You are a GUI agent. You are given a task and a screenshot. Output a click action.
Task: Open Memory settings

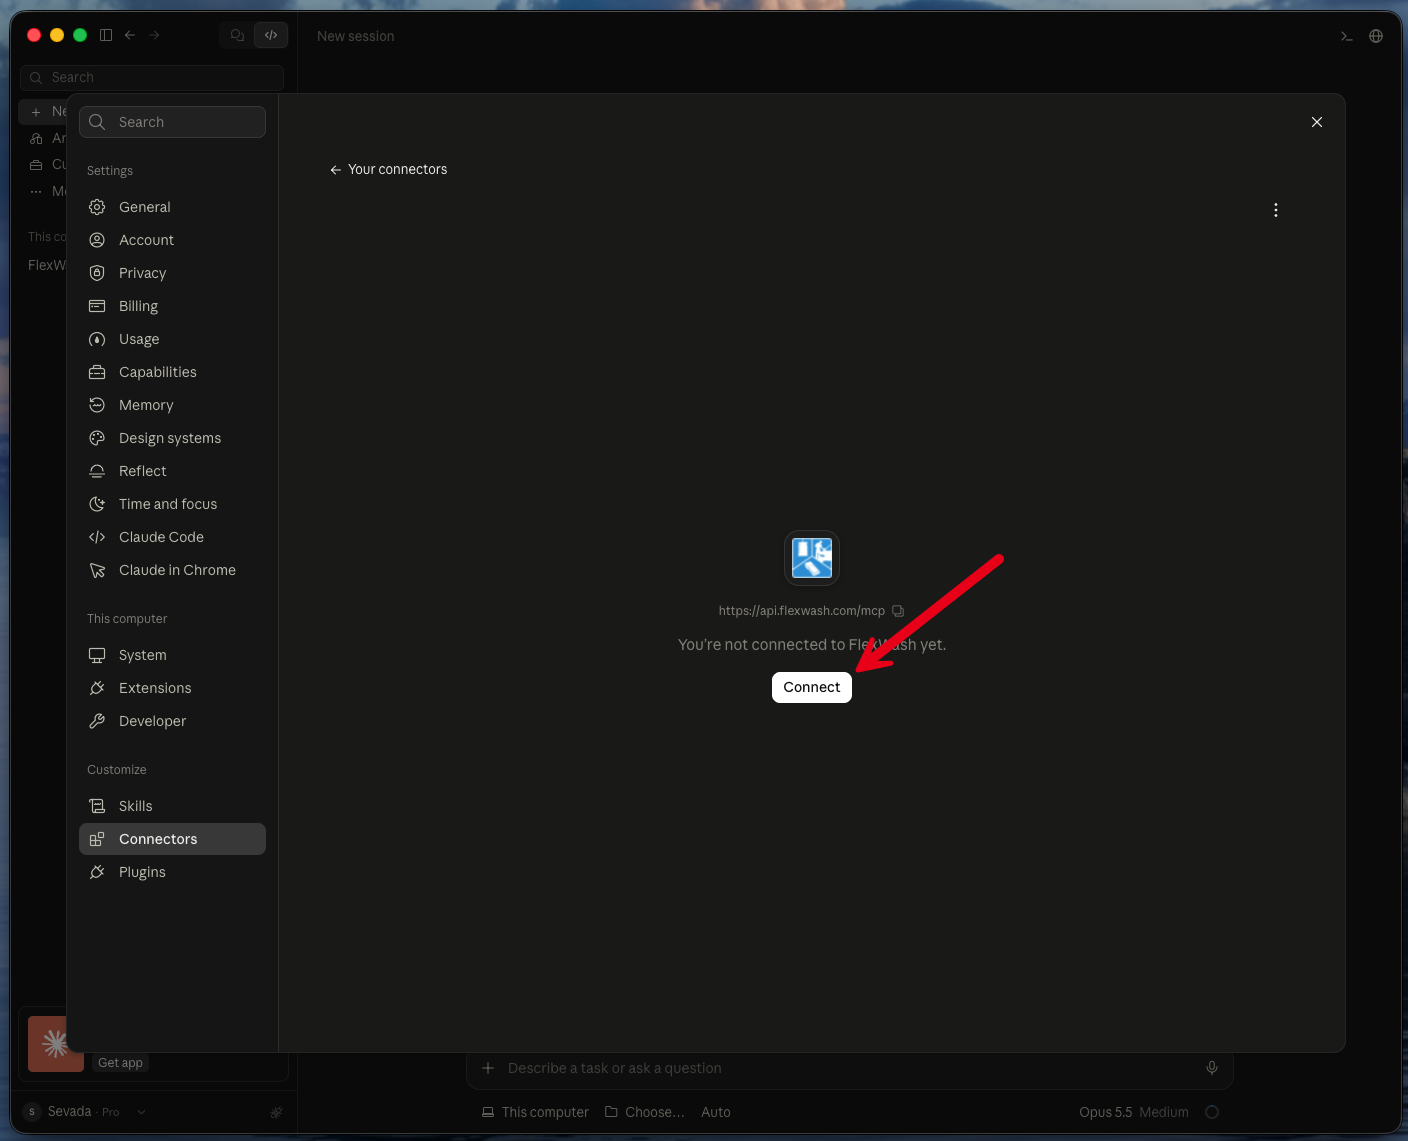pos(172,405)
